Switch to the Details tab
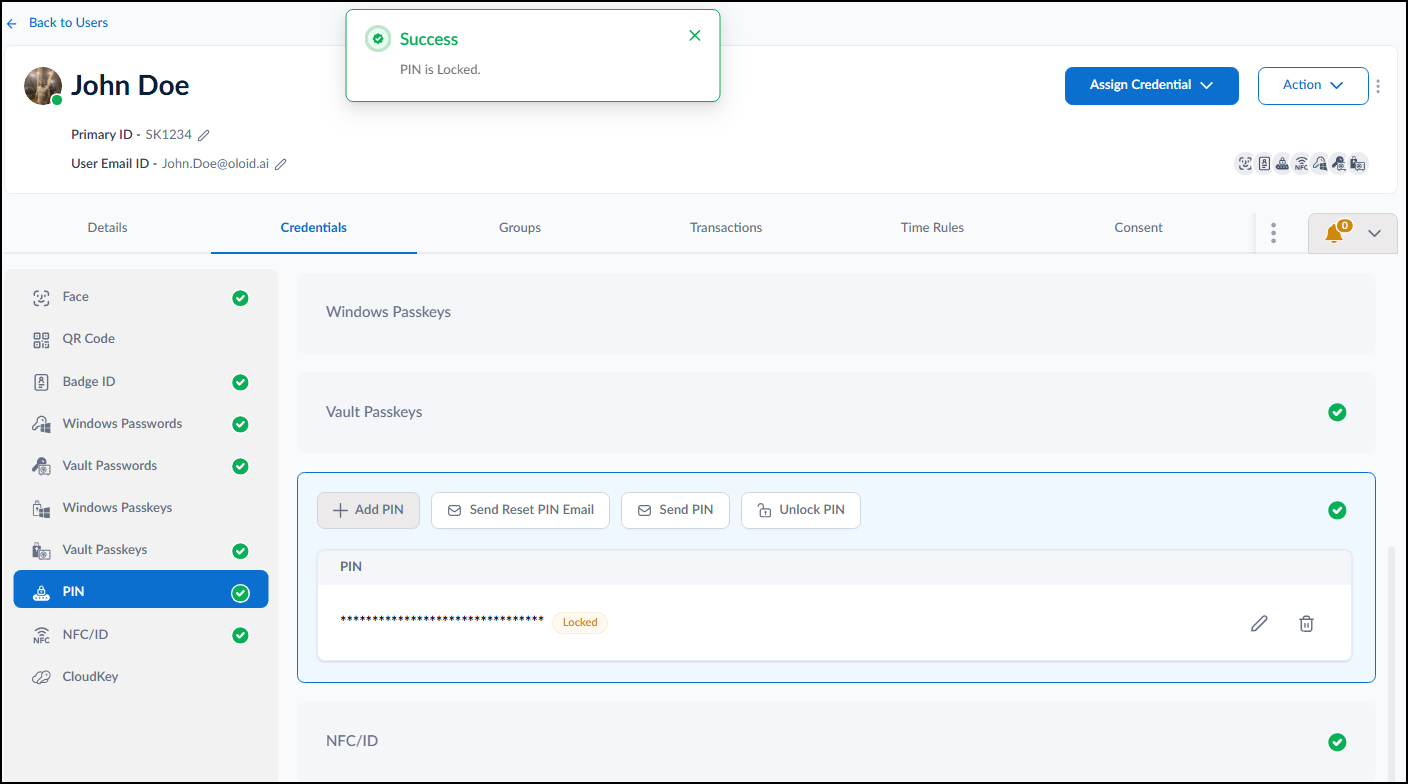 tap(107, 228)
